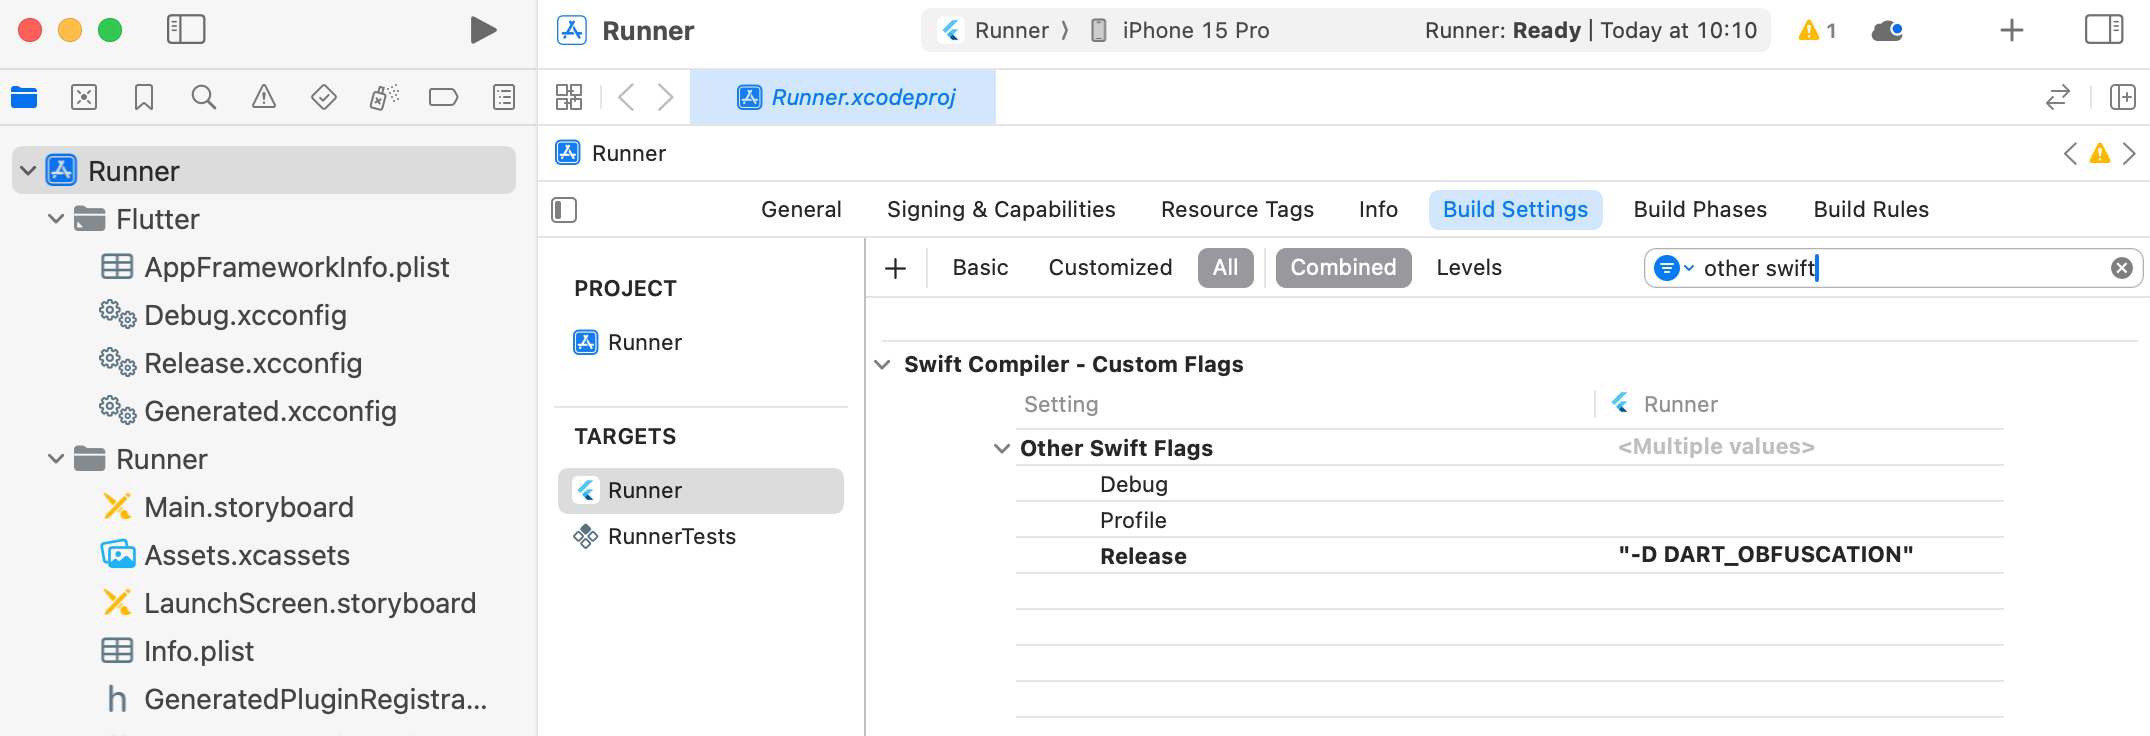Select the Release configuration row
The width and height of the screenshot is (2150, 736).
pos(1509,556)
